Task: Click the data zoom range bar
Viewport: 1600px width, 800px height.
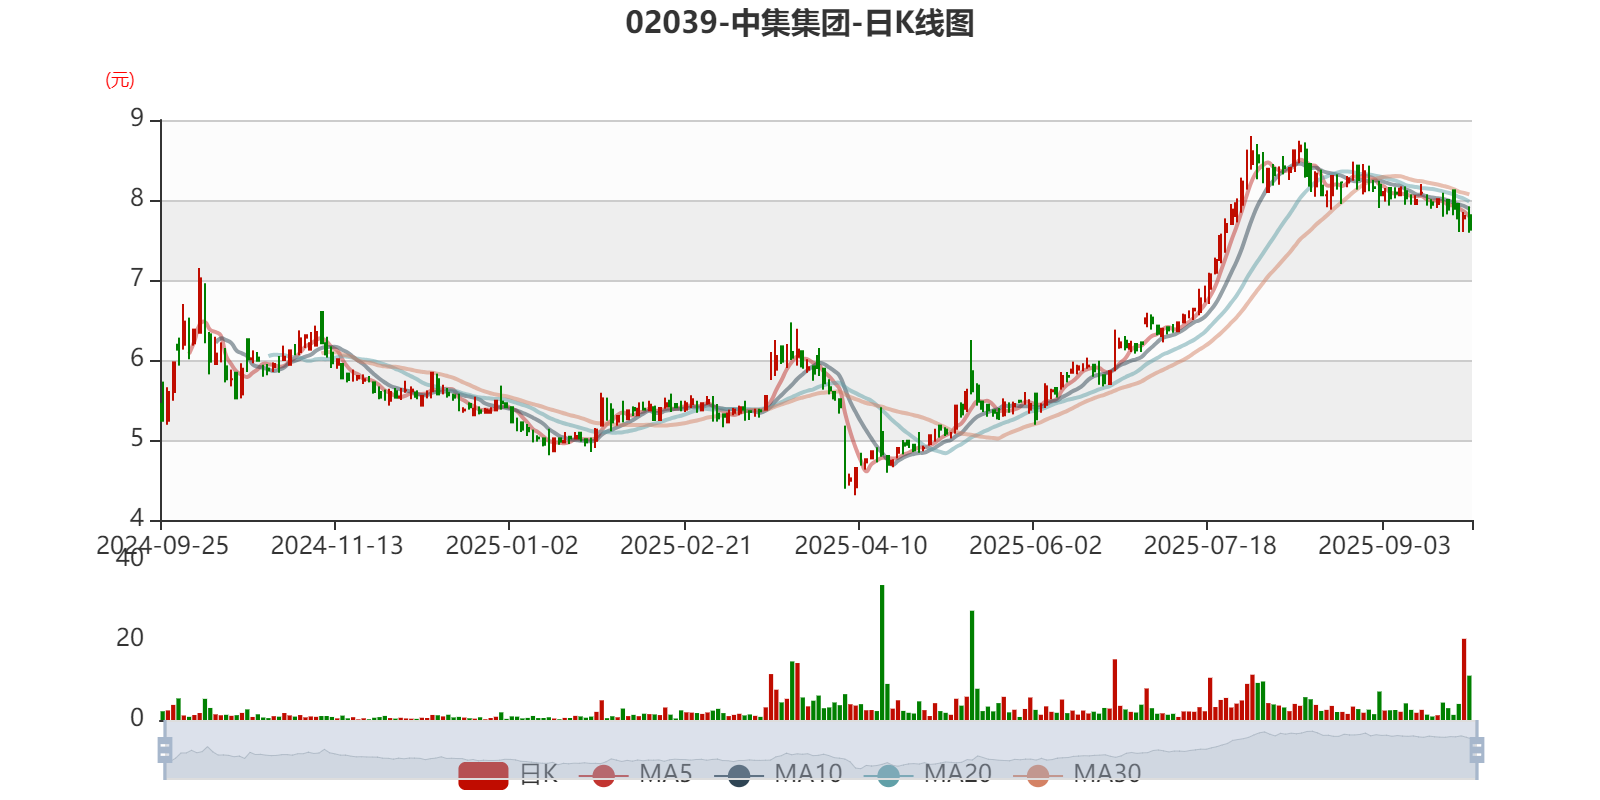Action: [821, 749]
